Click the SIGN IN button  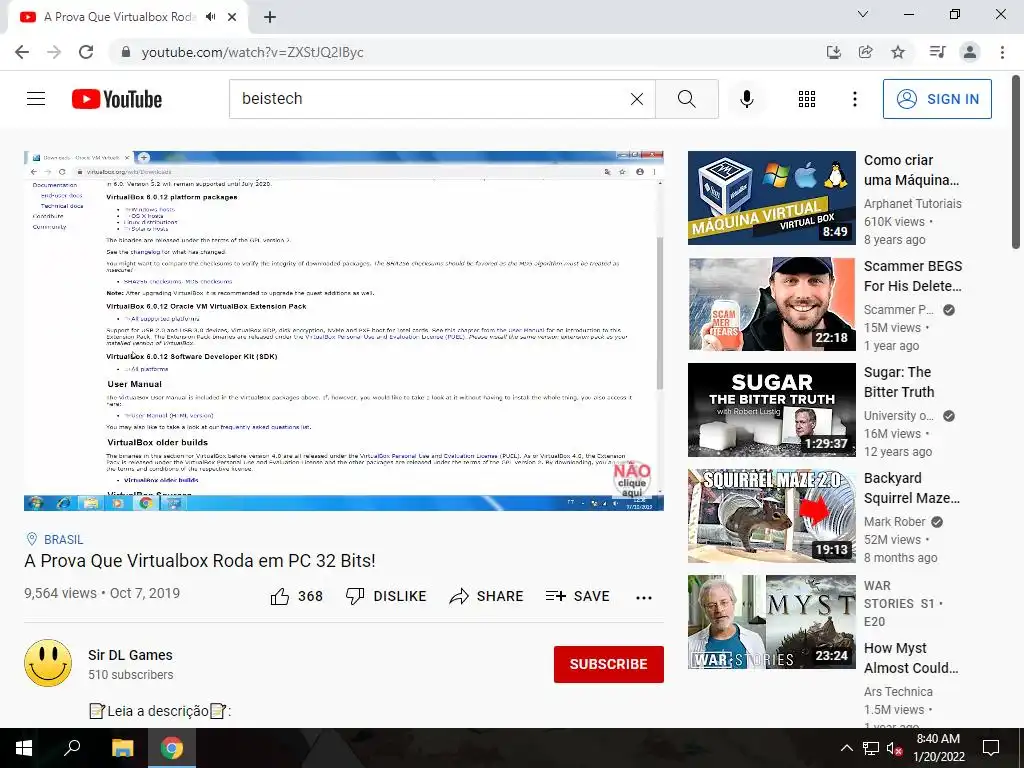936,99
